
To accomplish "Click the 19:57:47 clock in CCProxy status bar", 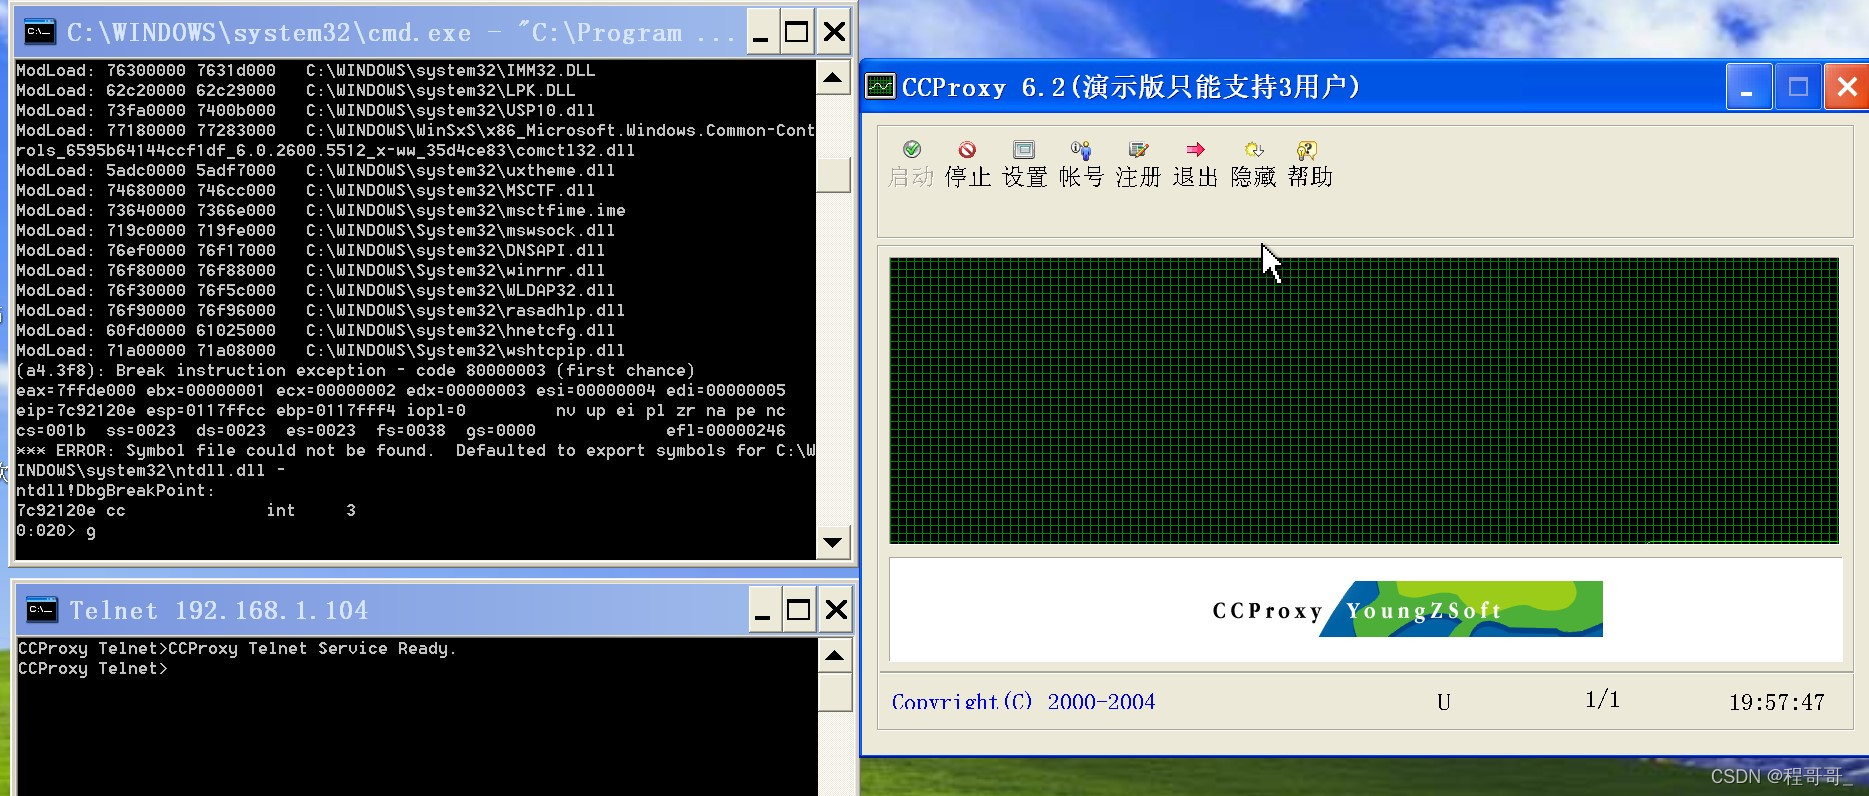I will point(1777,703).
